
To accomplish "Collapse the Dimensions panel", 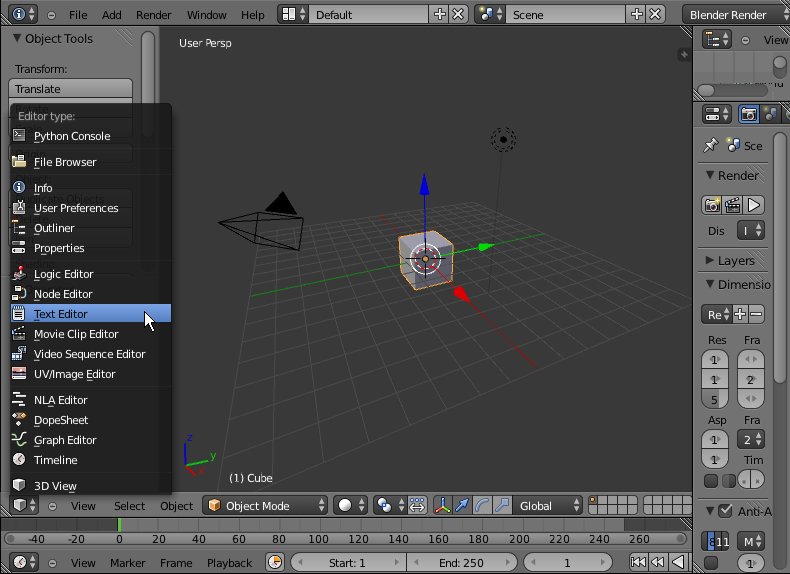I will pos(710,284).
